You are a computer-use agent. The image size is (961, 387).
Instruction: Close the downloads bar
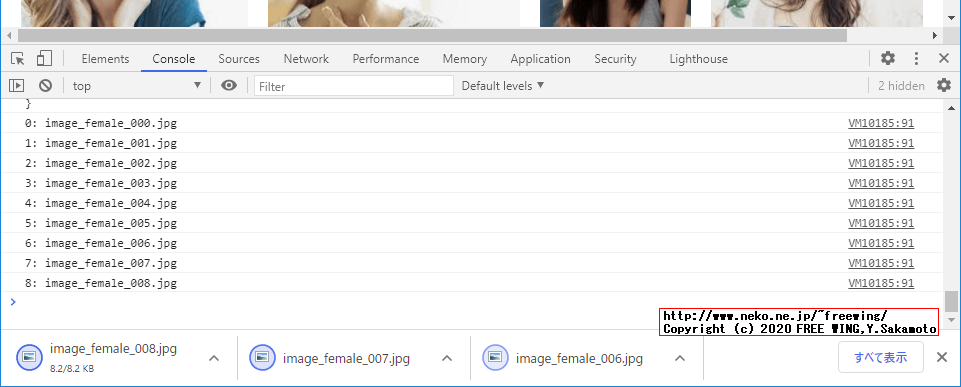click(942, 358)
